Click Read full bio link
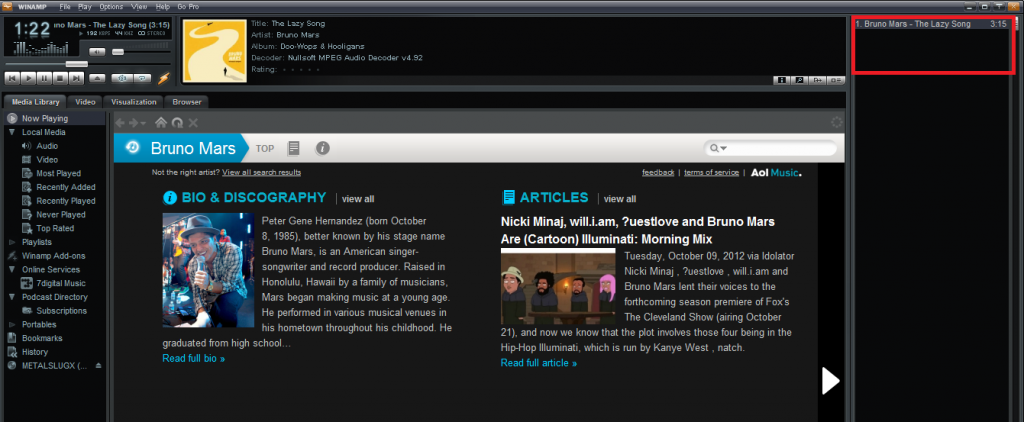The height and width of the screenshot is (422, 1024). [194, 359]
